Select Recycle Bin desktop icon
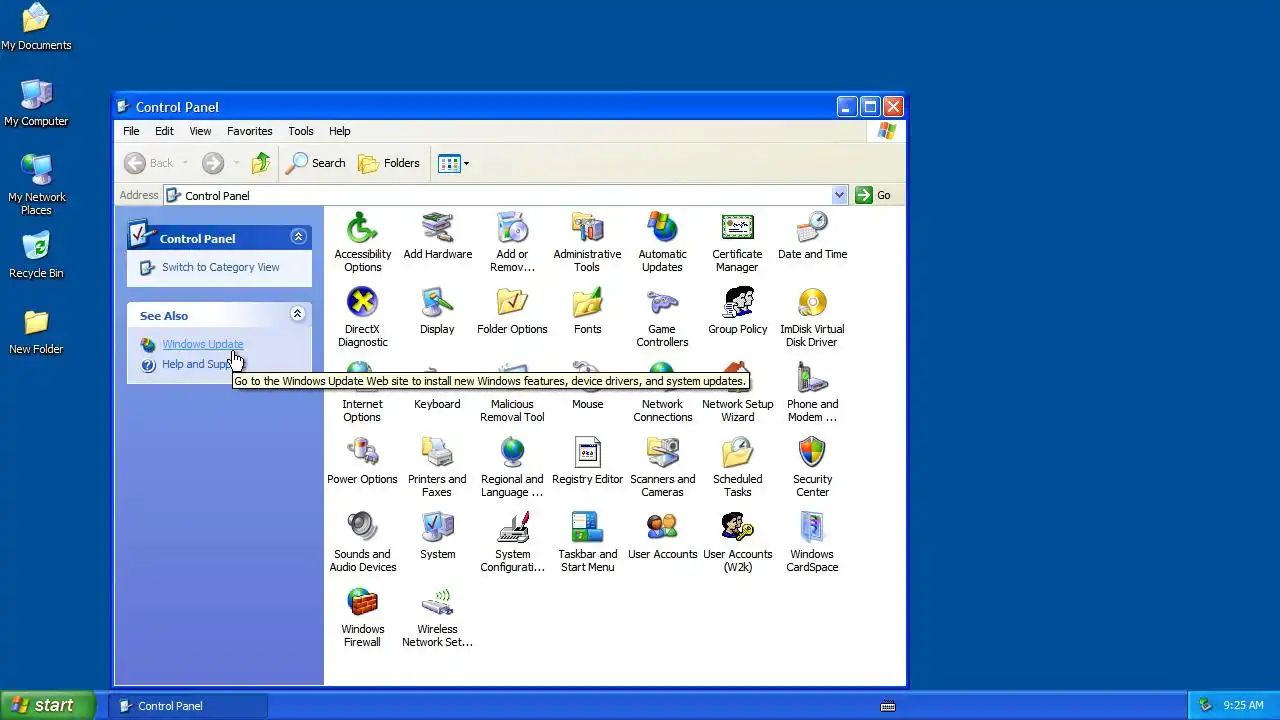 click(x=36, y=255)
